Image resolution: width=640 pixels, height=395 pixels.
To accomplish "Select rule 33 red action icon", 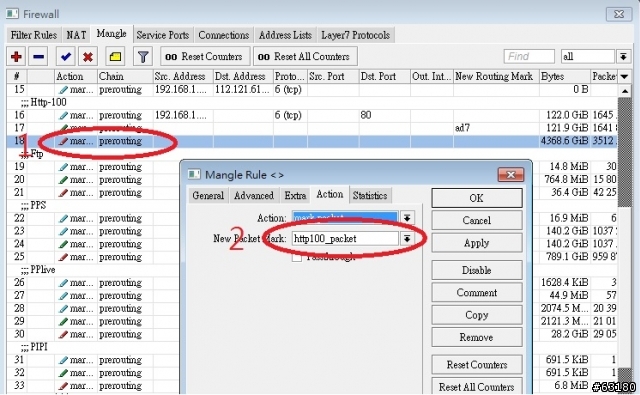I will click(63, 386).
